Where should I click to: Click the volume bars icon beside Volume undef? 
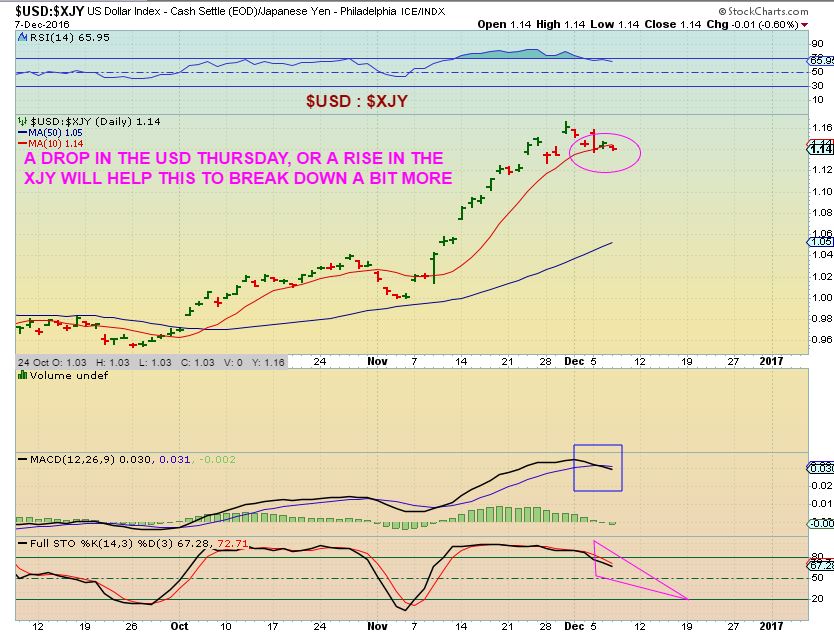point(22,375)
